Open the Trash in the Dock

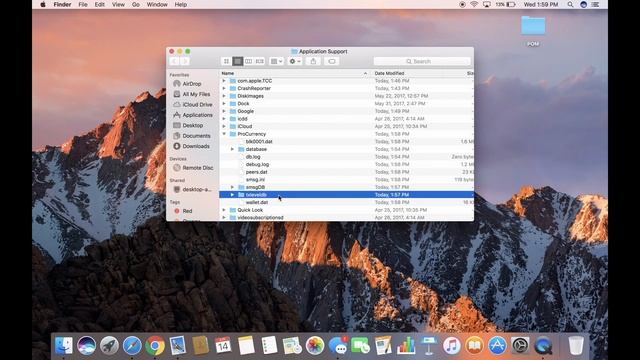(x=576, y=346)
